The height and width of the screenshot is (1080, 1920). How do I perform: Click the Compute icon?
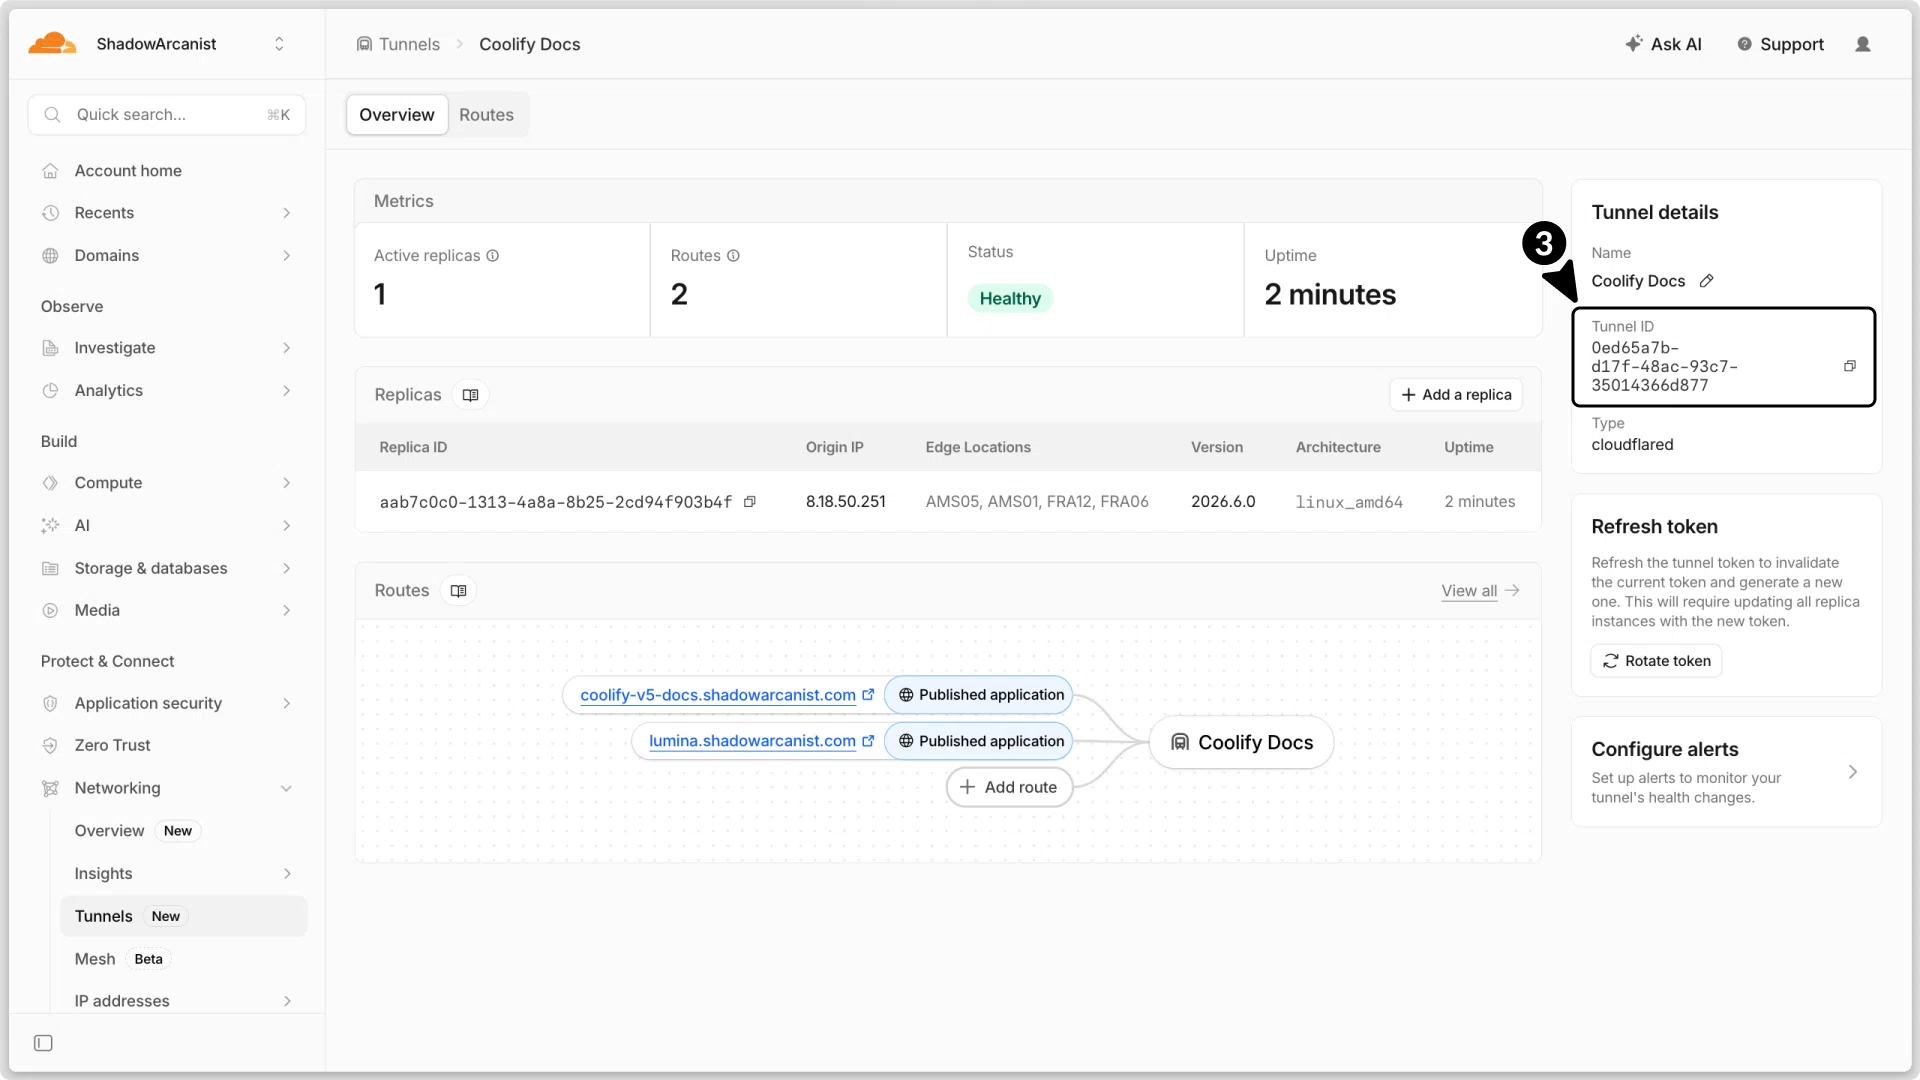50,483
